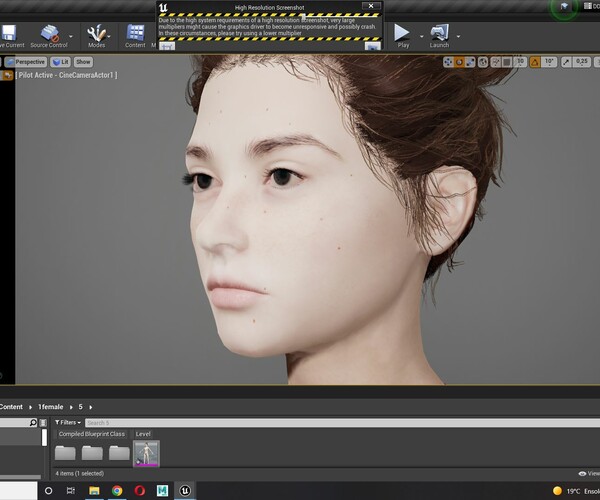This screenshot has height=500, width=600.
Task: Select the first folder in content browser
Action: coord(65,453)
